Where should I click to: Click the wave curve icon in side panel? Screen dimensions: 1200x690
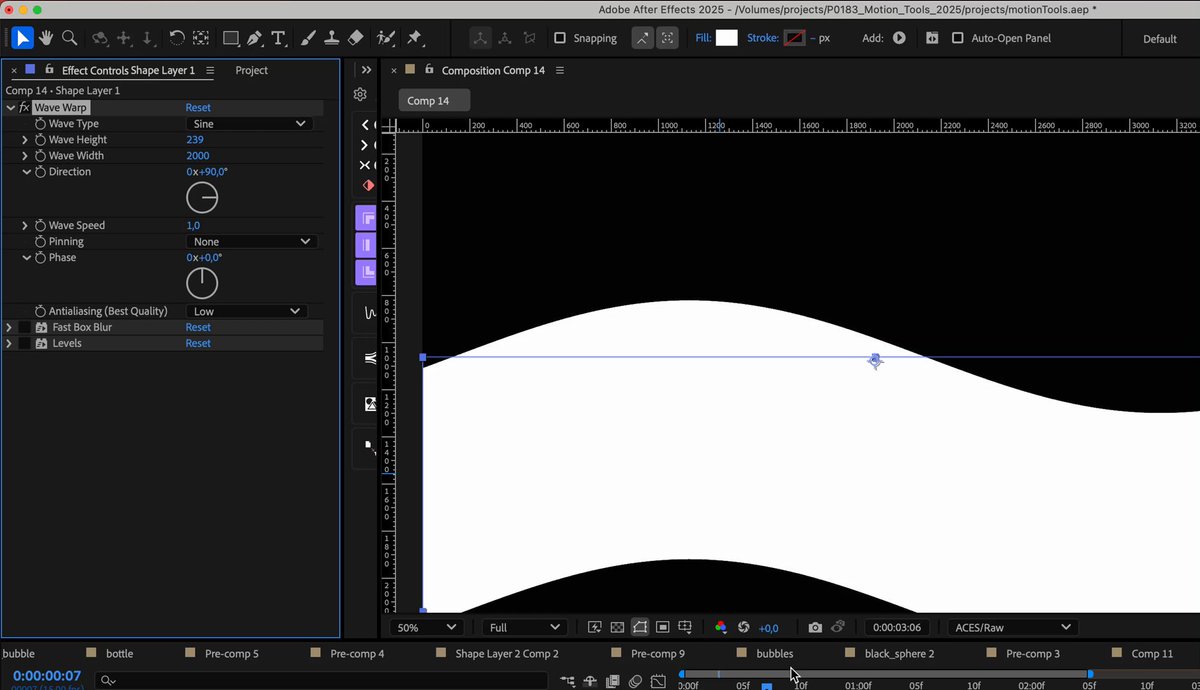[370, 313]
